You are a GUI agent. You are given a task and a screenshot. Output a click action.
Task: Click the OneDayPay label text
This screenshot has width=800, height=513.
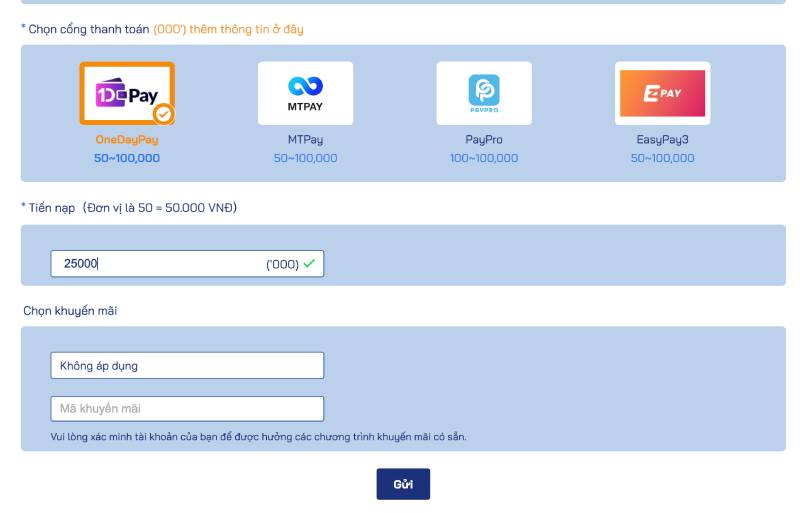point(127,139)
